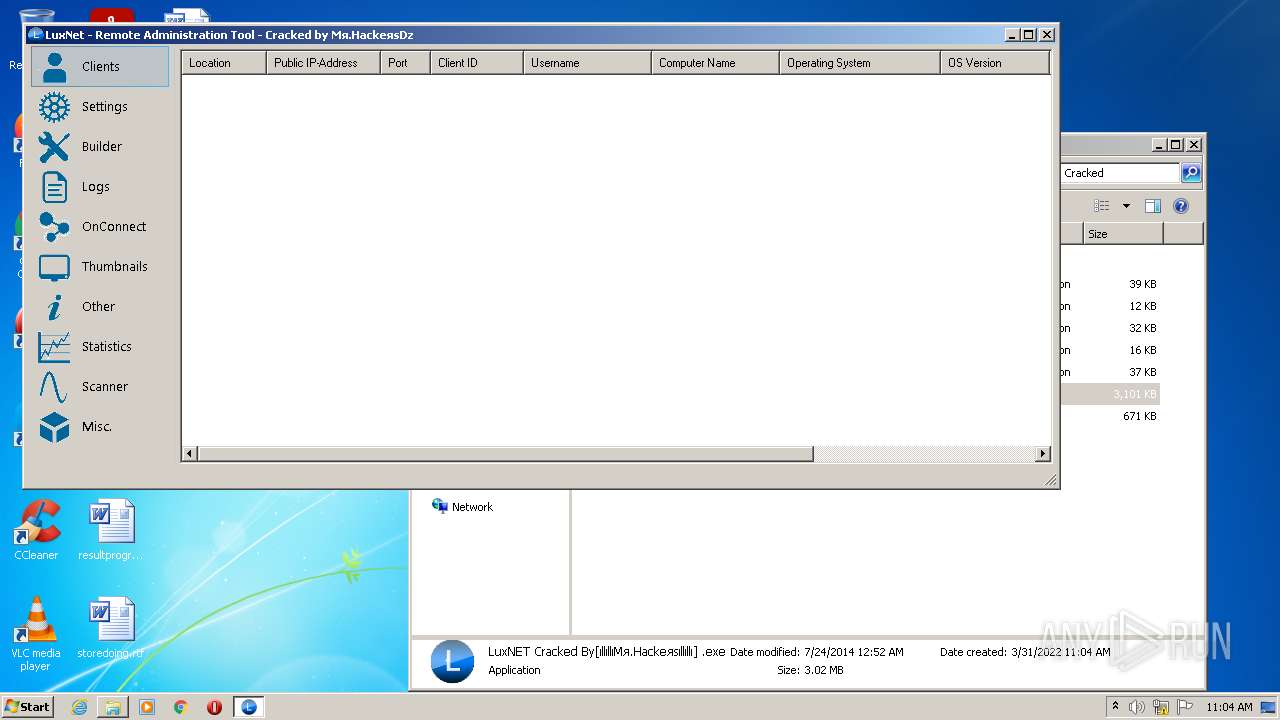Open the Logs document icon
The width and height of the screenshot is (1280, 720).
54,186
